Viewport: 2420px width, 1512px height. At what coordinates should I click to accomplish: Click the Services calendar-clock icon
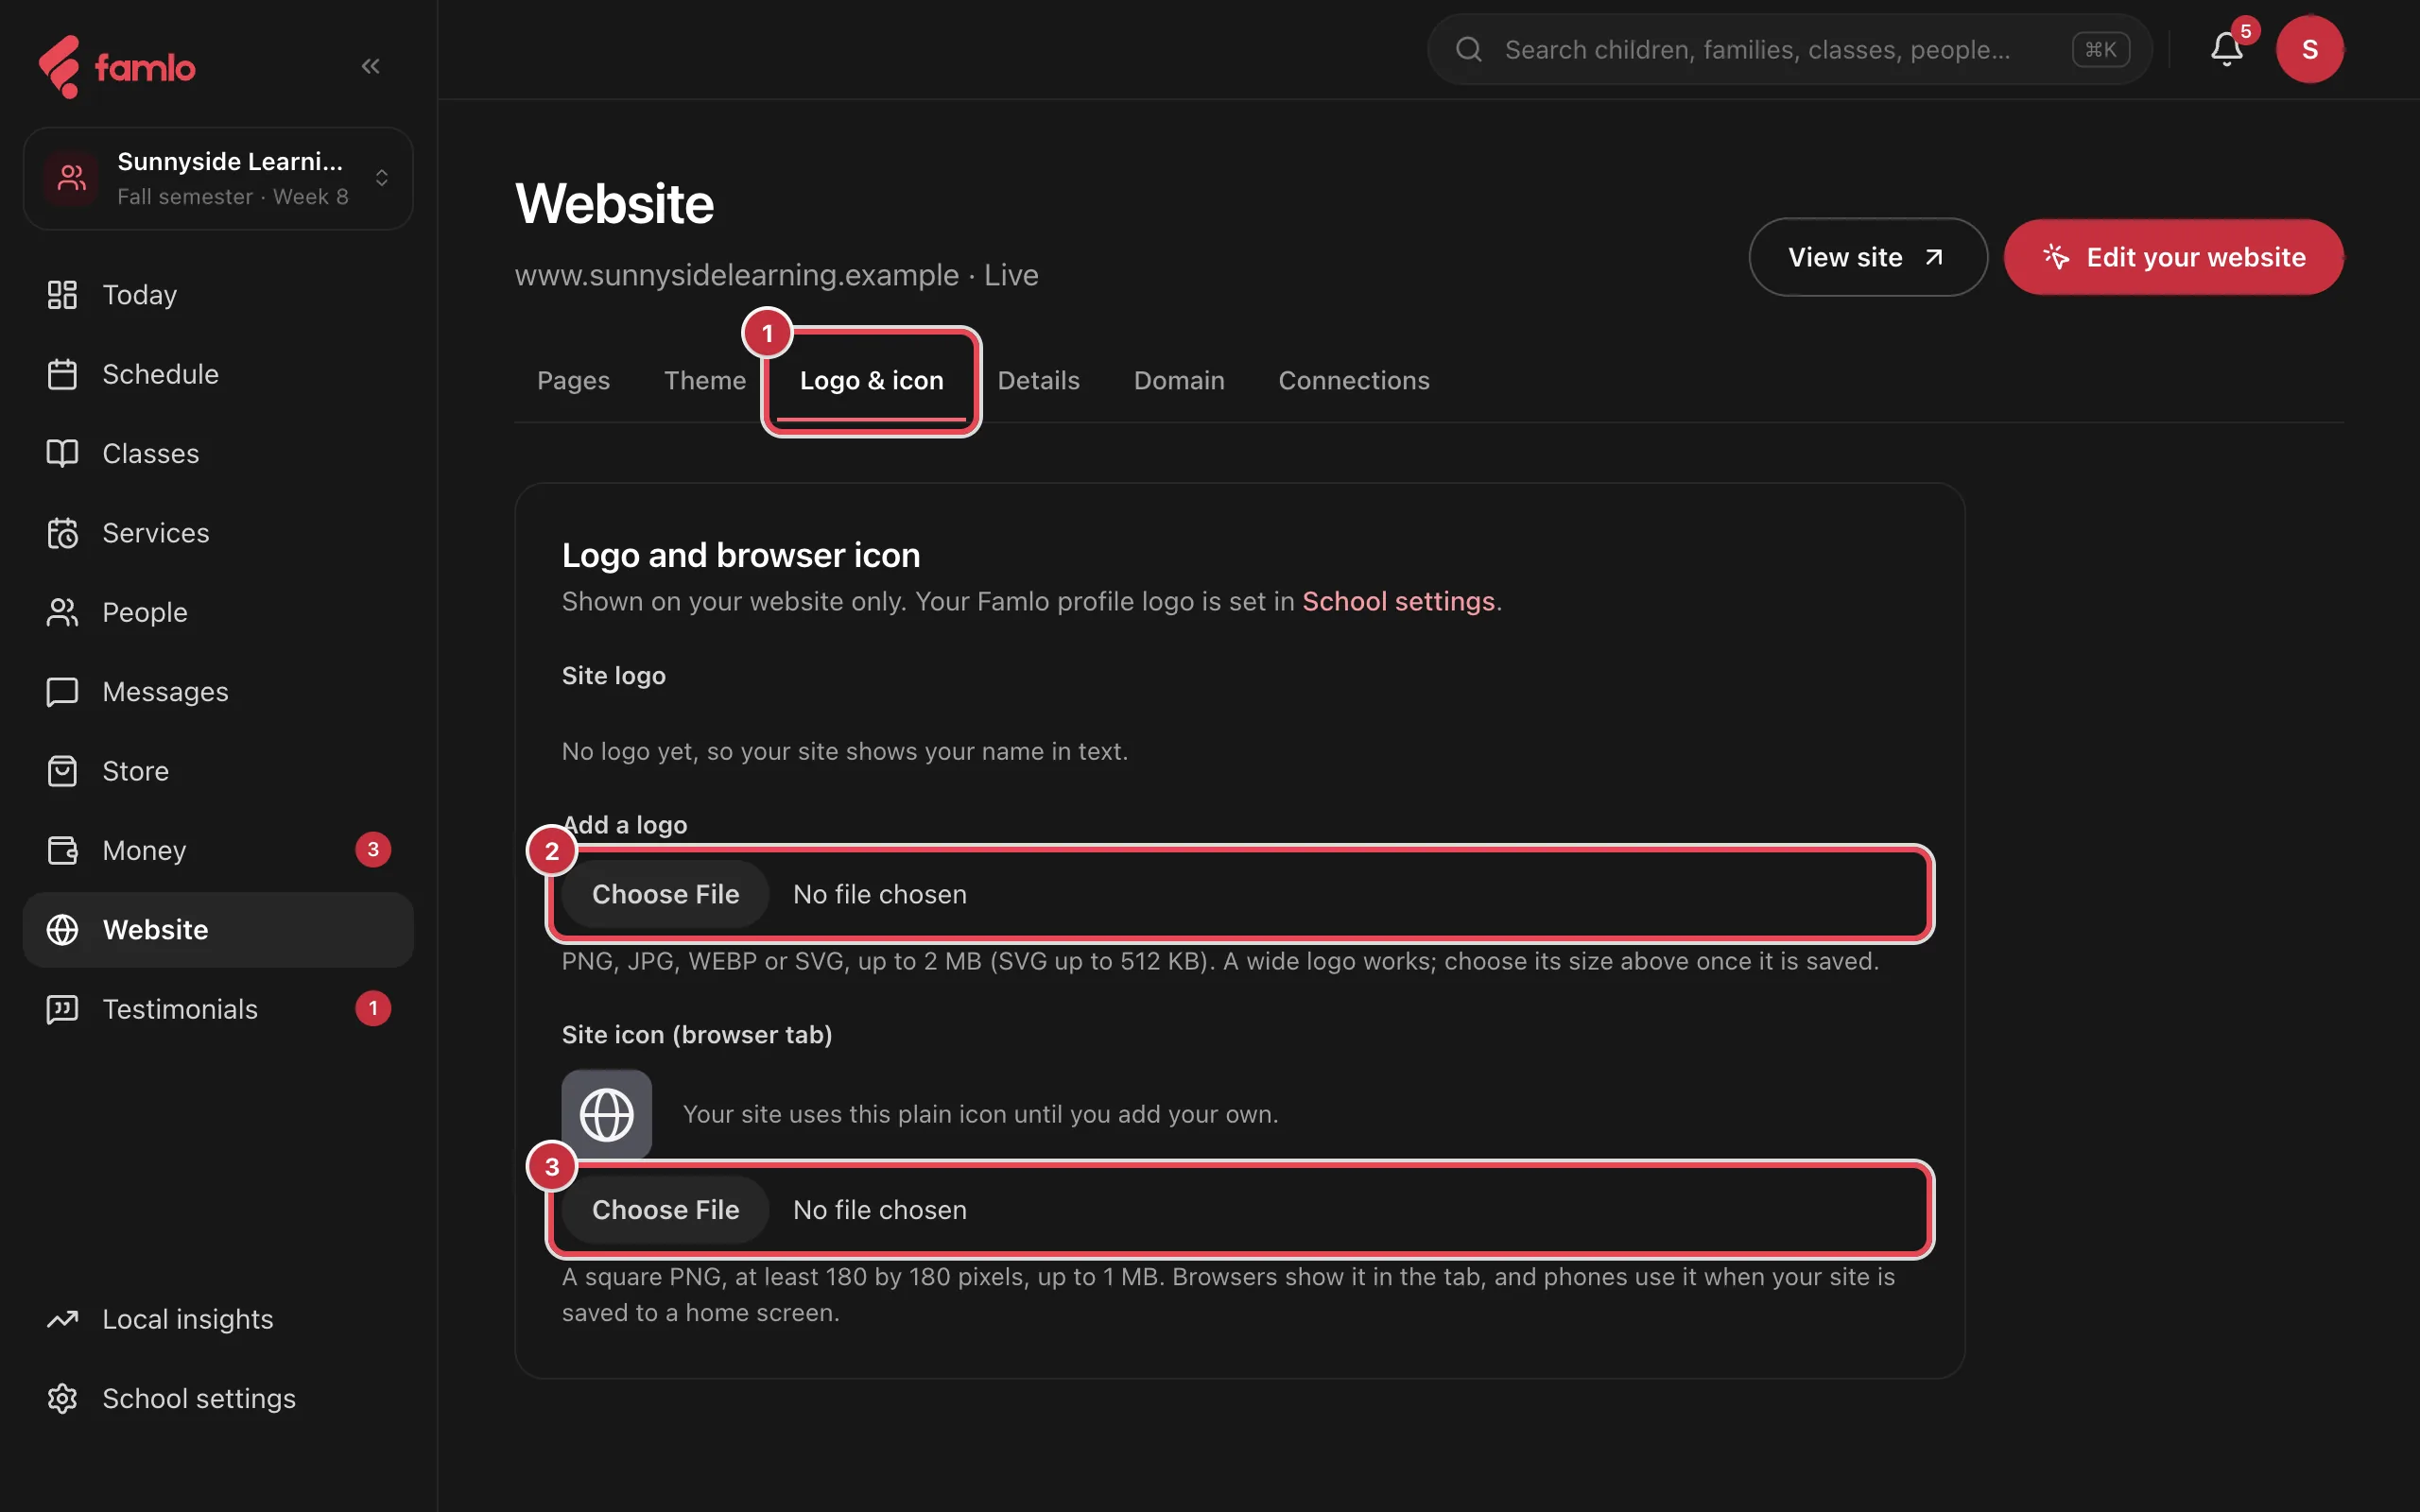tap(62, 533)
